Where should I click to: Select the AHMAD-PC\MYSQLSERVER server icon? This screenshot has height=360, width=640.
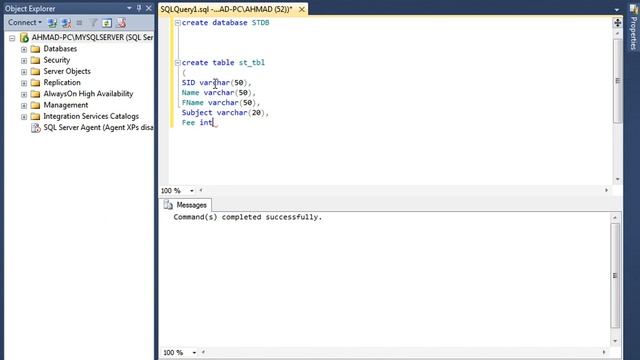tap(24, 38)
